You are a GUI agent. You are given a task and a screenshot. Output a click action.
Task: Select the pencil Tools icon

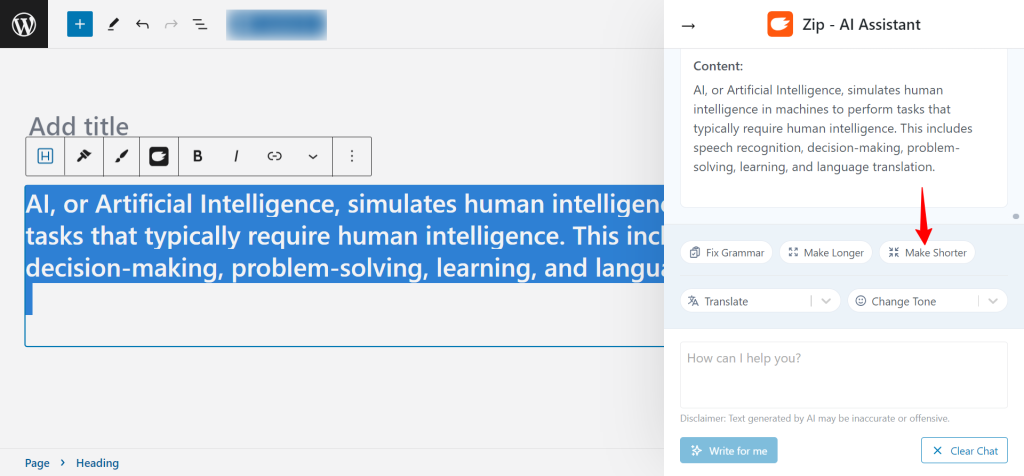(x=113, y=25)
